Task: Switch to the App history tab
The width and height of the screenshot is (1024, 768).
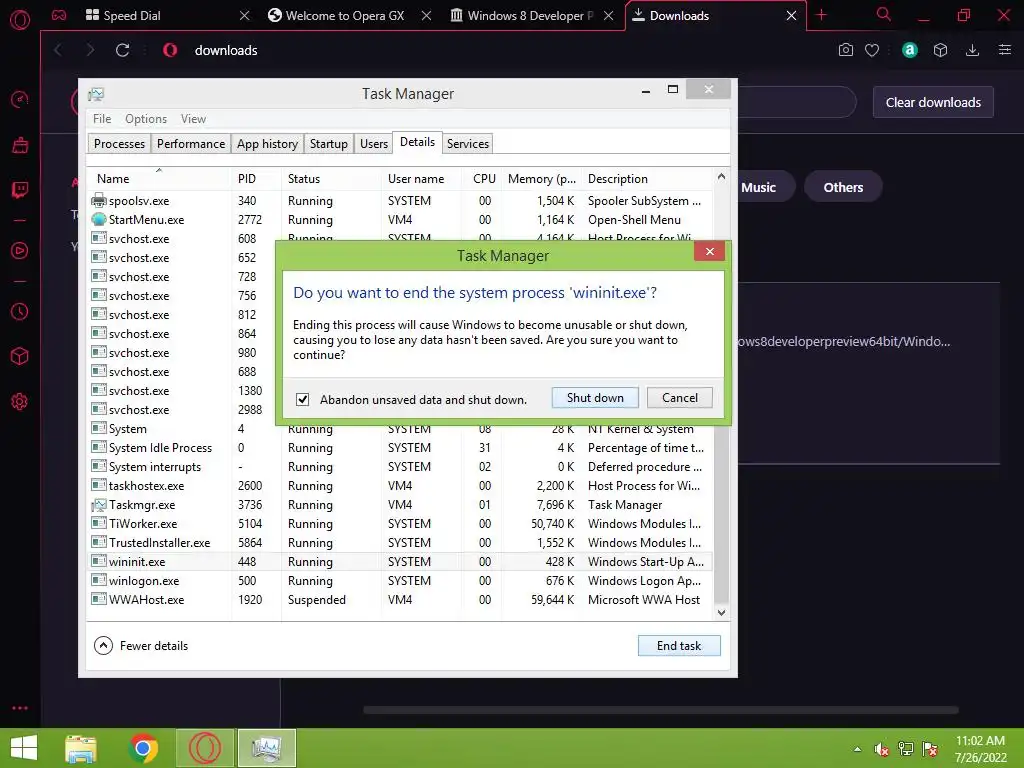Action: [x=267, y=144]
